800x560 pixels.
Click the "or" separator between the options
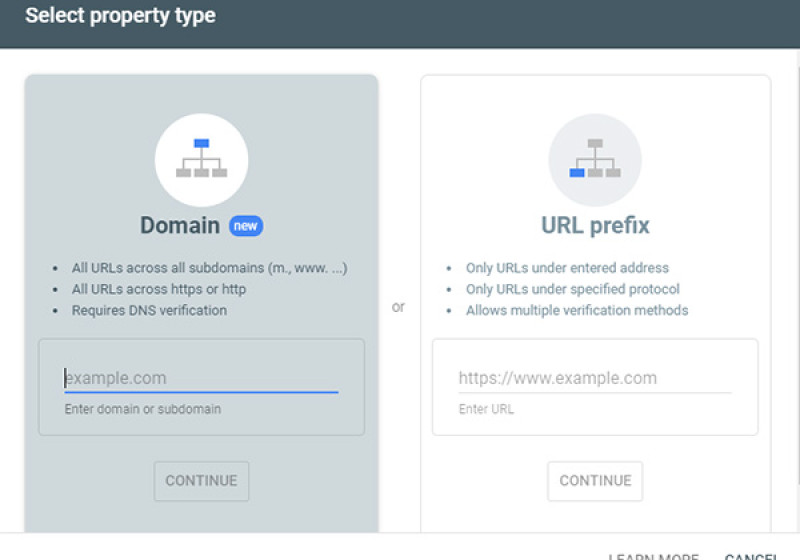pos(398,307)
